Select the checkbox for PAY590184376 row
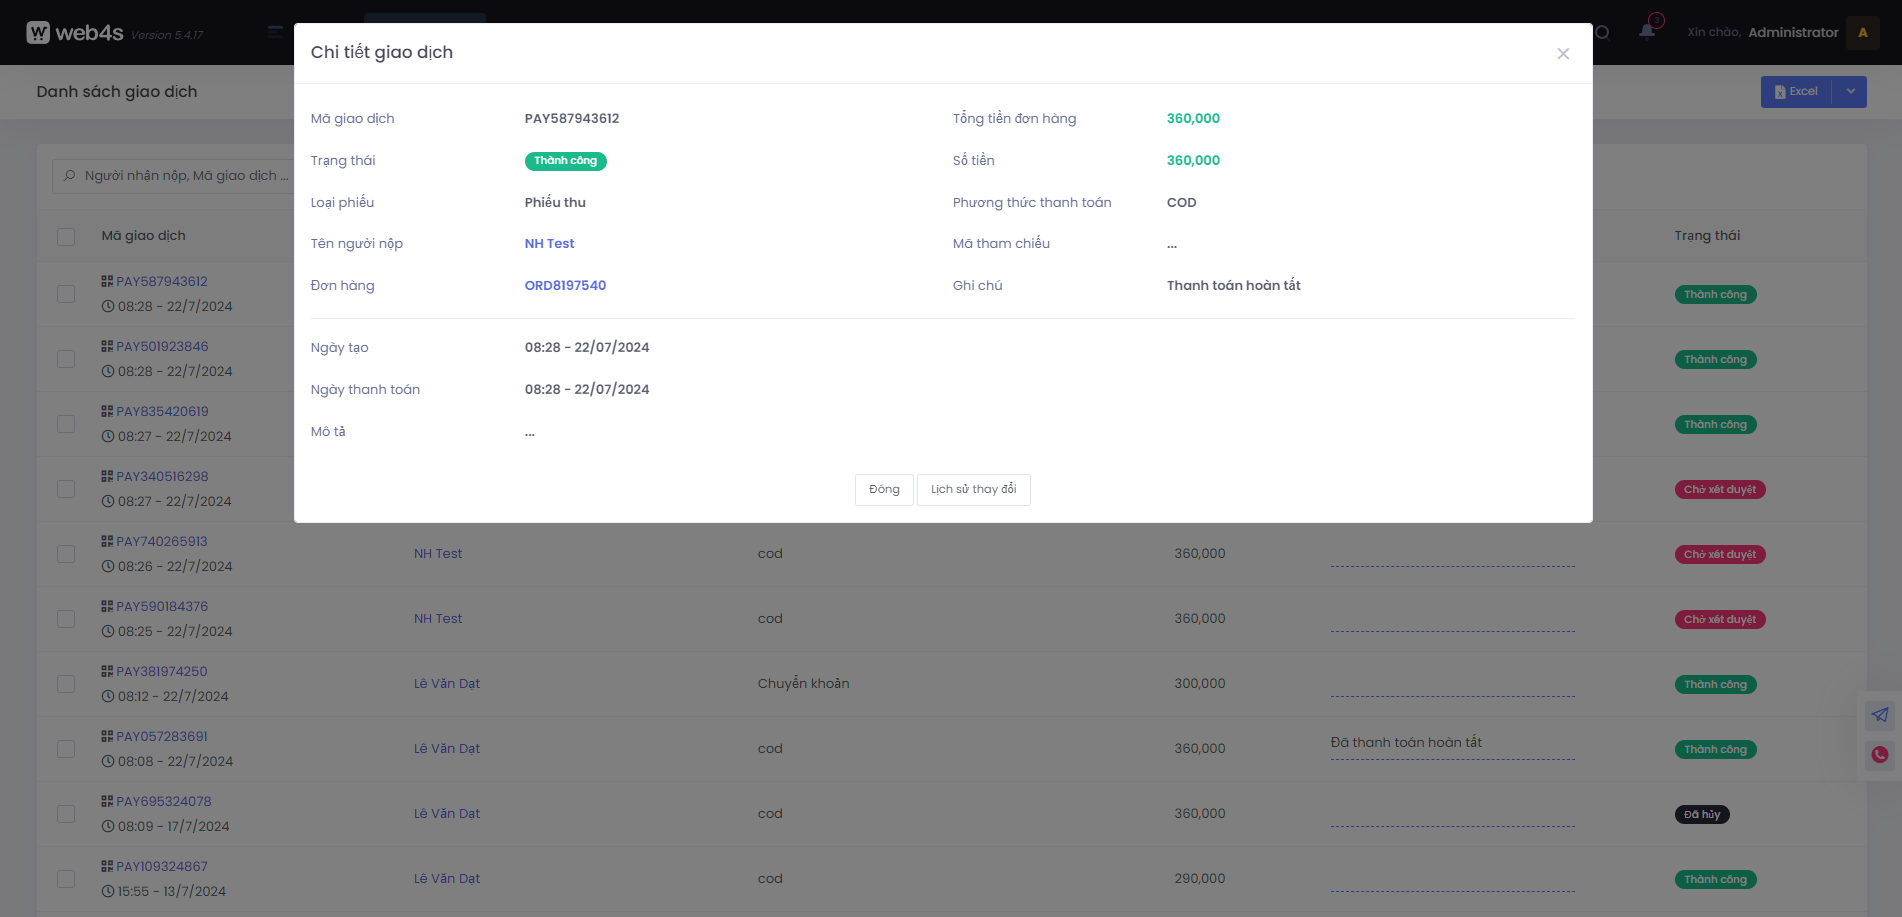This screenshot has height=917, width=1902. [66, 619]
